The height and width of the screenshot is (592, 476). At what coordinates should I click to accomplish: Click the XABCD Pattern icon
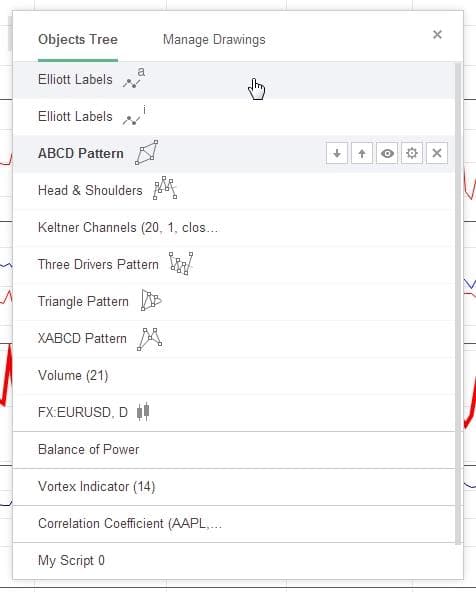pos(150,339)
